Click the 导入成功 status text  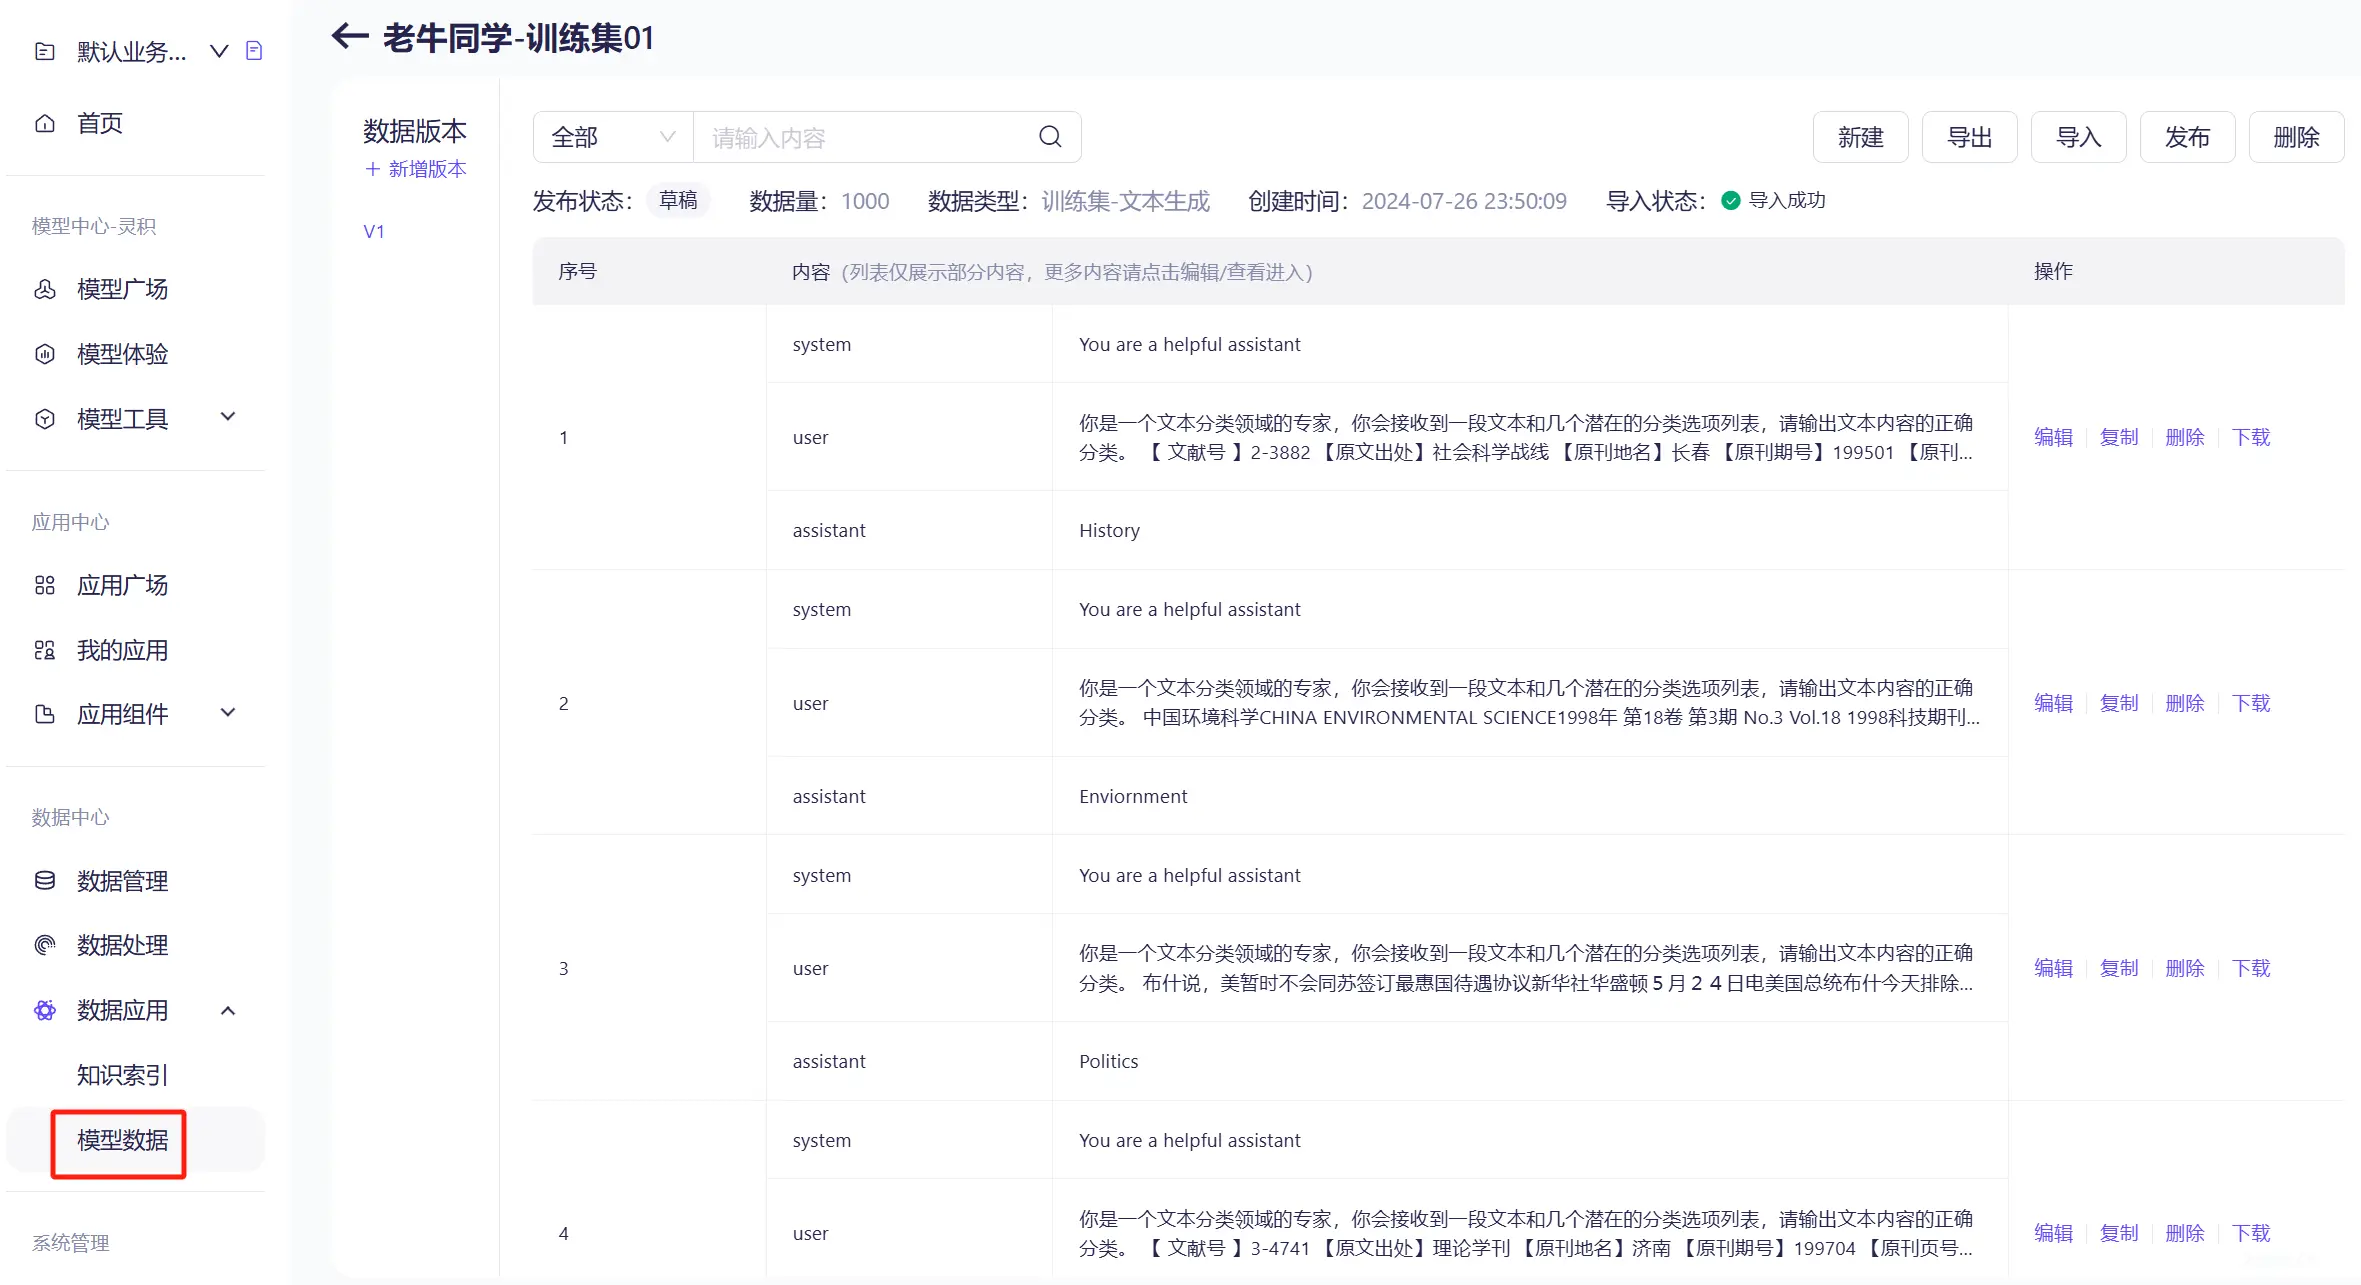(1787, 200)
